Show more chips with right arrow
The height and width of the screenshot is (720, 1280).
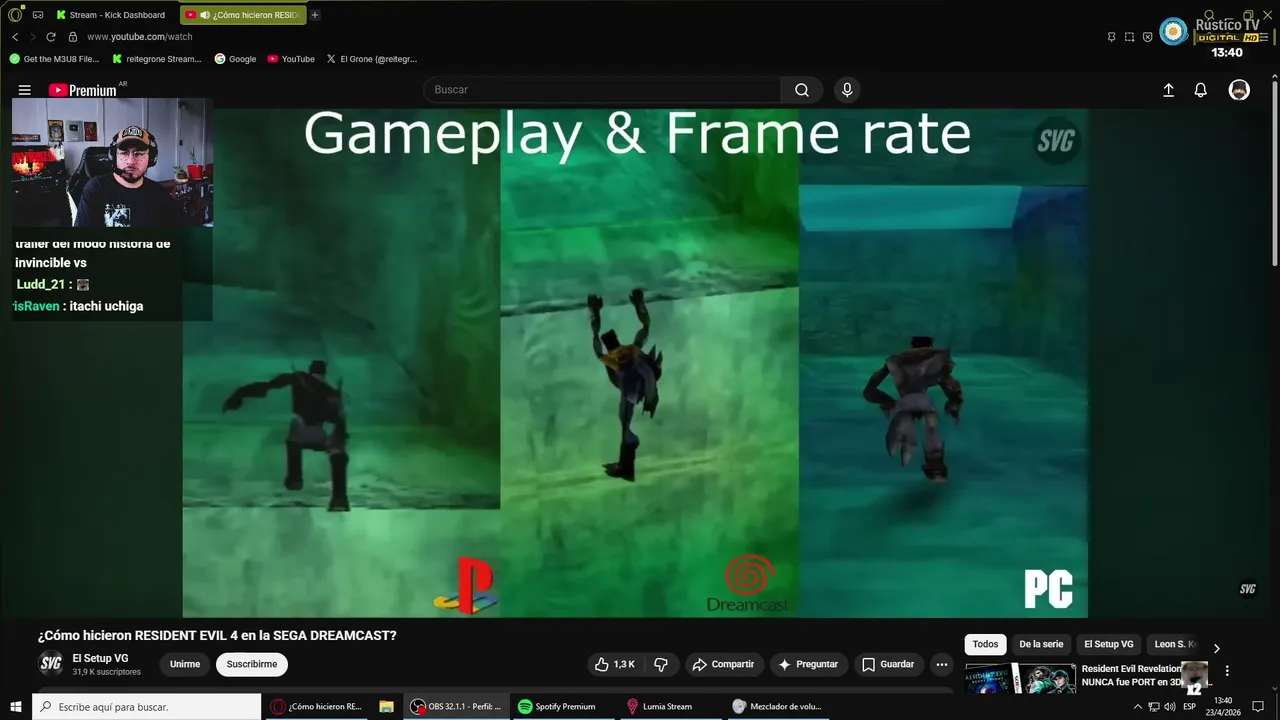[1216, 648]
